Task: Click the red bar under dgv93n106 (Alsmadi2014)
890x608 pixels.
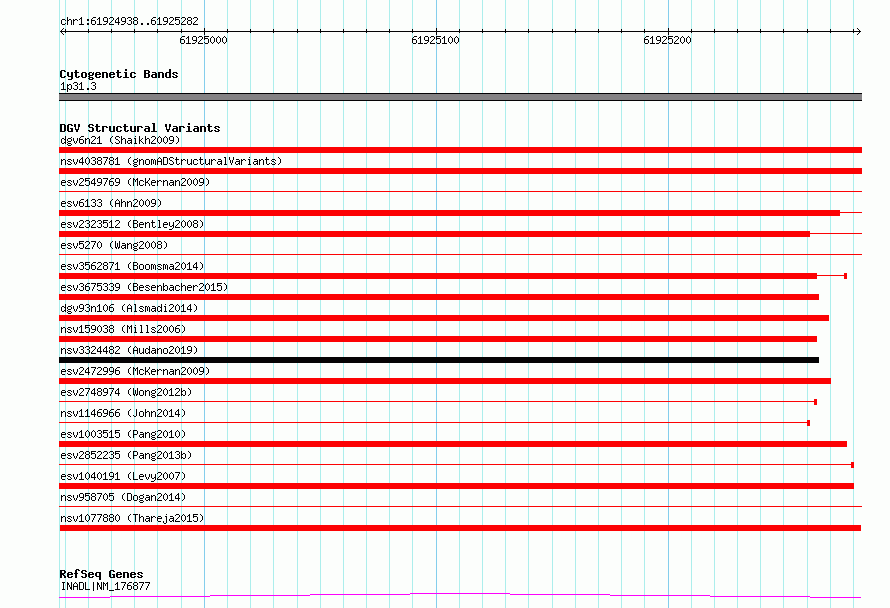Action: pos(444,318)
